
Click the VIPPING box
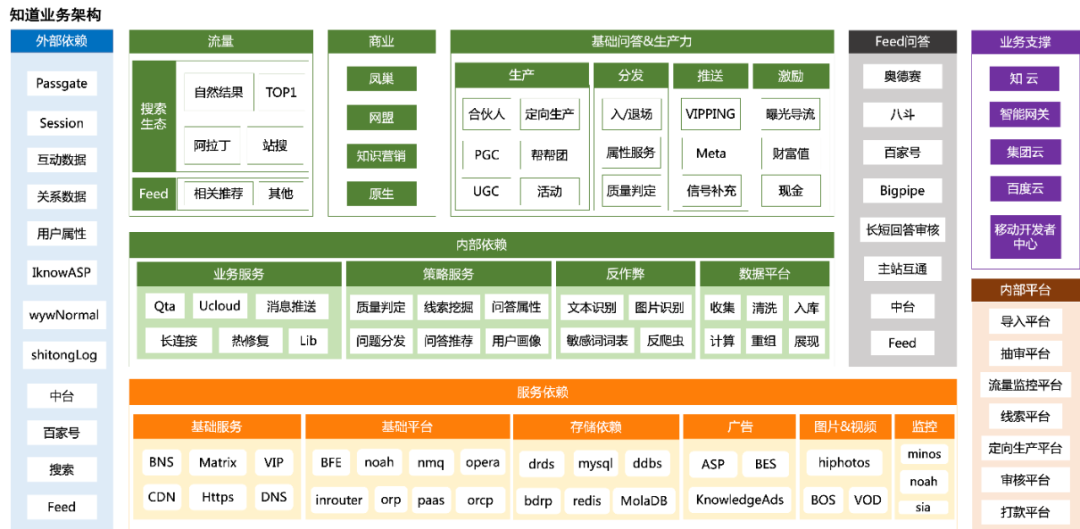(711, 114)
